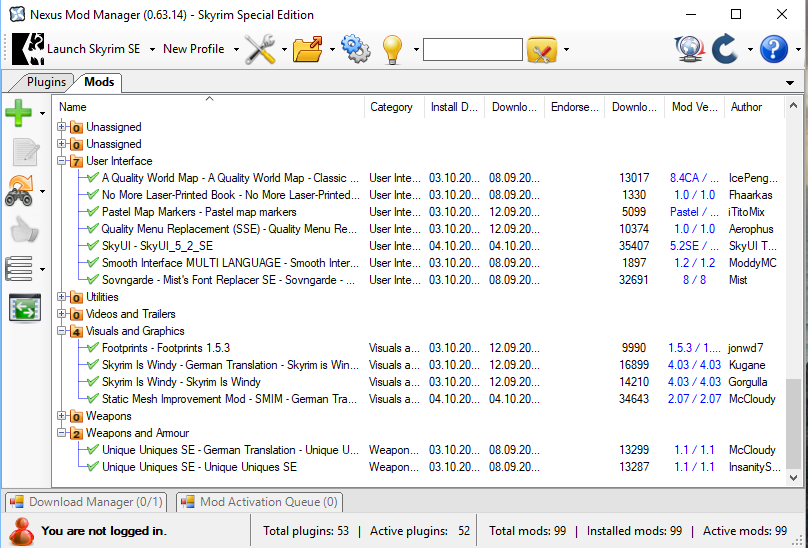Open settings with the gear icon
The width and height of the screenshot is (808, 548).
click(354, 49)
